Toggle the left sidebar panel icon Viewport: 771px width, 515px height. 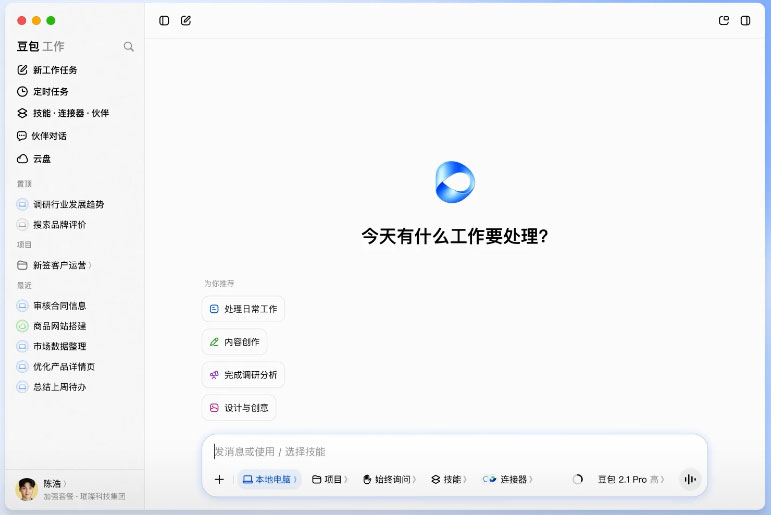(164, 21)
